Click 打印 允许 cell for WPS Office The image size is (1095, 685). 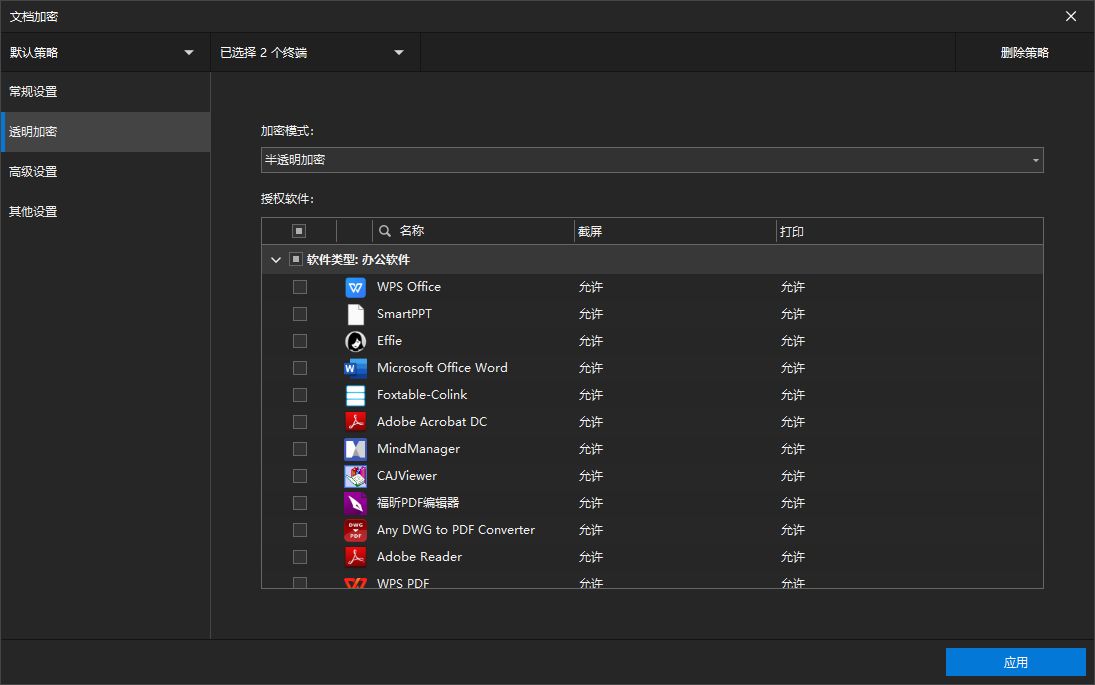[793, 287]
